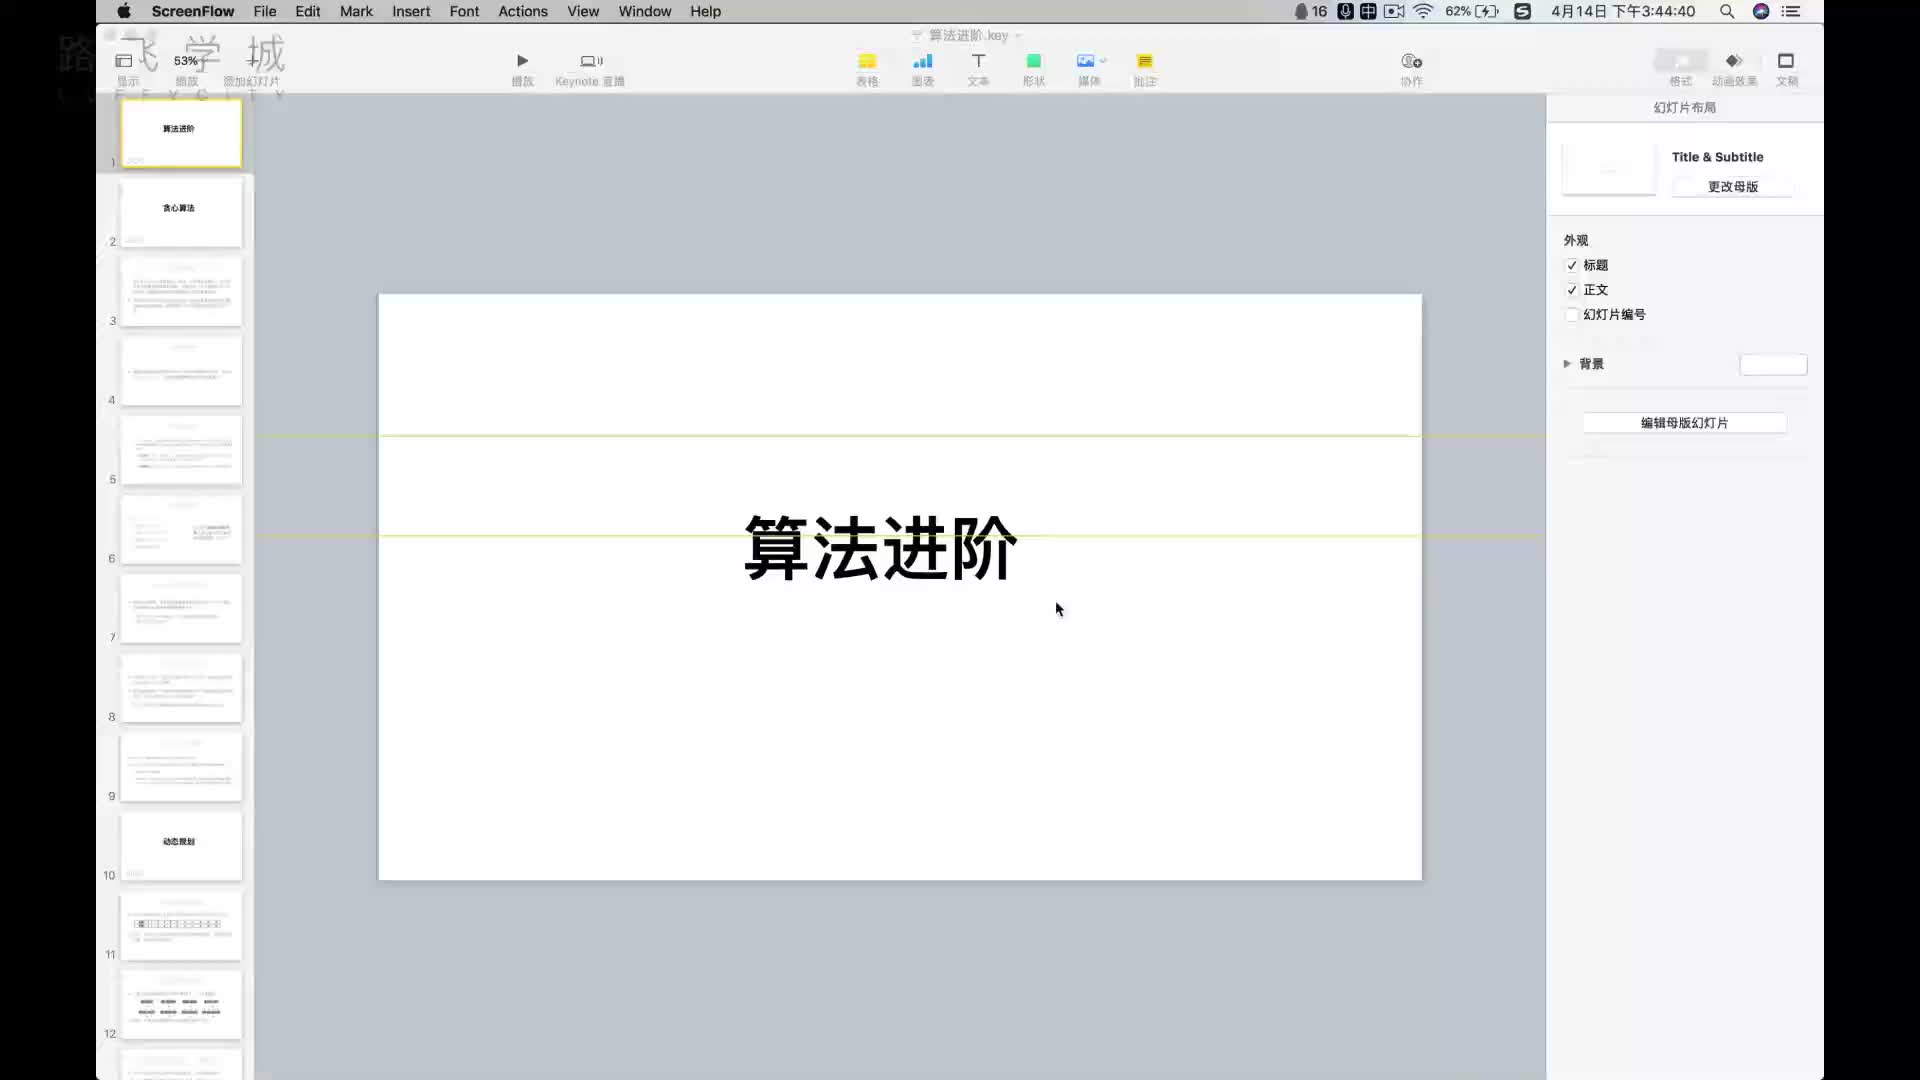Select slide 11 thumbnail
Viewport: 1920px width, 1080px height.
(181, 926)
